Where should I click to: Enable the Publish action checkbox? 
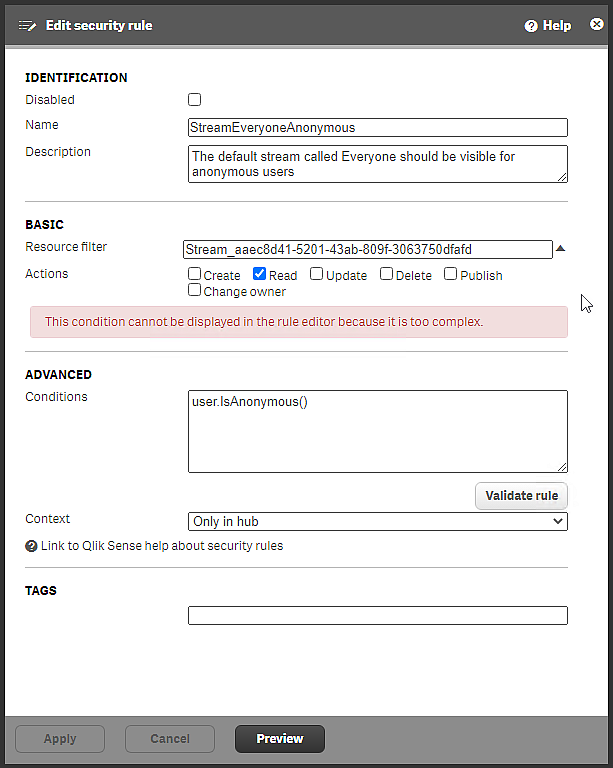pos(451,274)
